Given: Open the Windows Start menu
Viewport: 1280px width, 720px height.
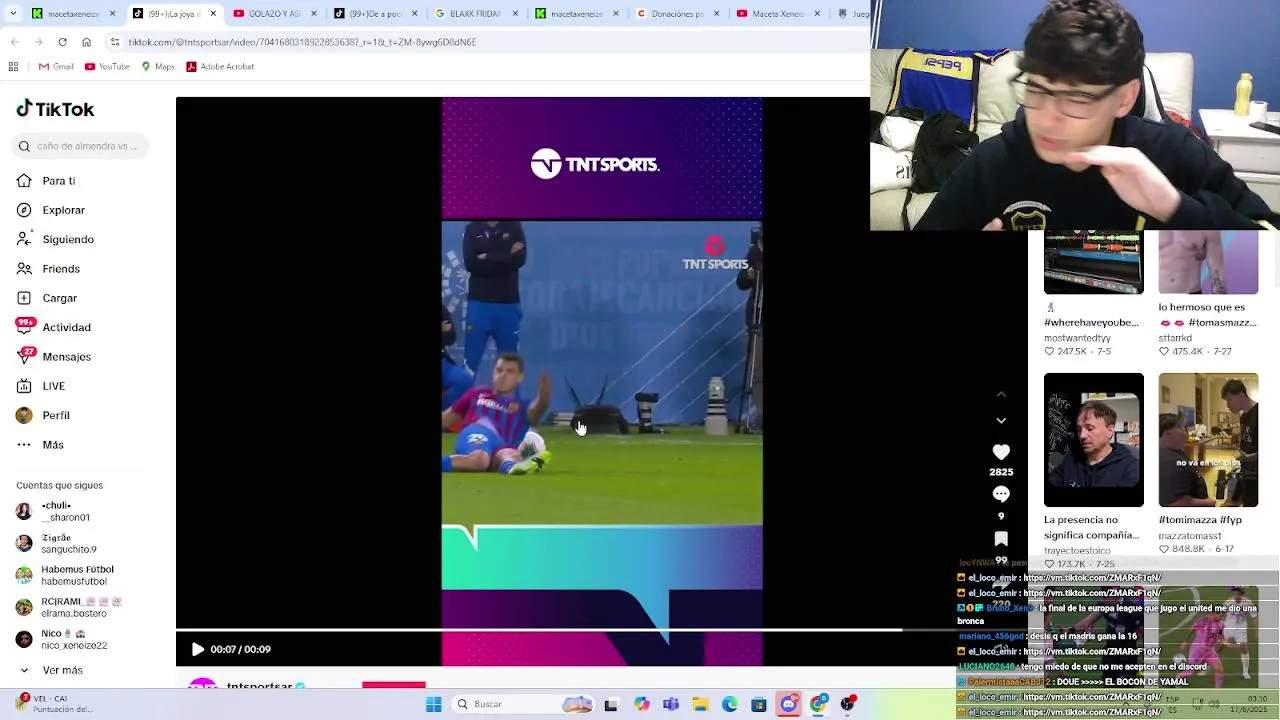Looking at the screenshot, I should pos(433,704).
